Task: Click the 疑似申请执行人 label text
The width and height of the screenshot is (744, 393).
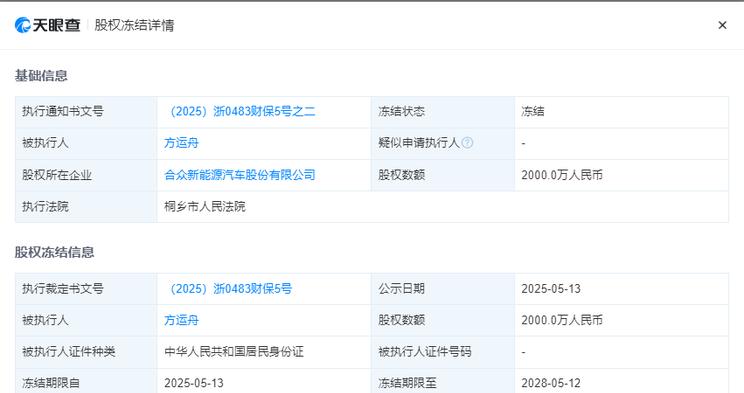Action: coord(419,143)
